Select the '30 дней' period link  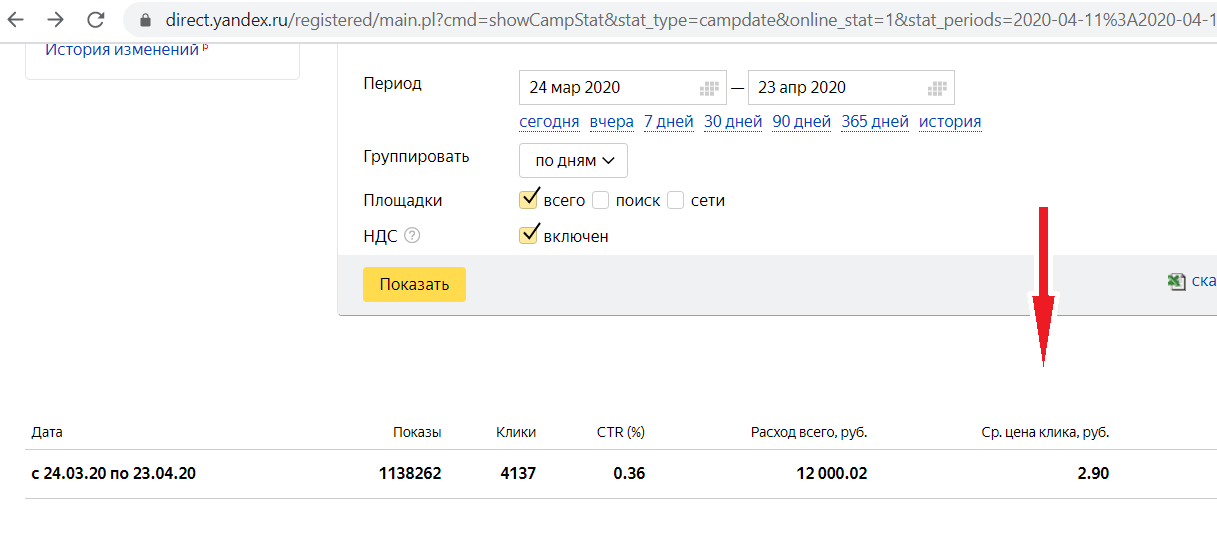tap(733, 122)
